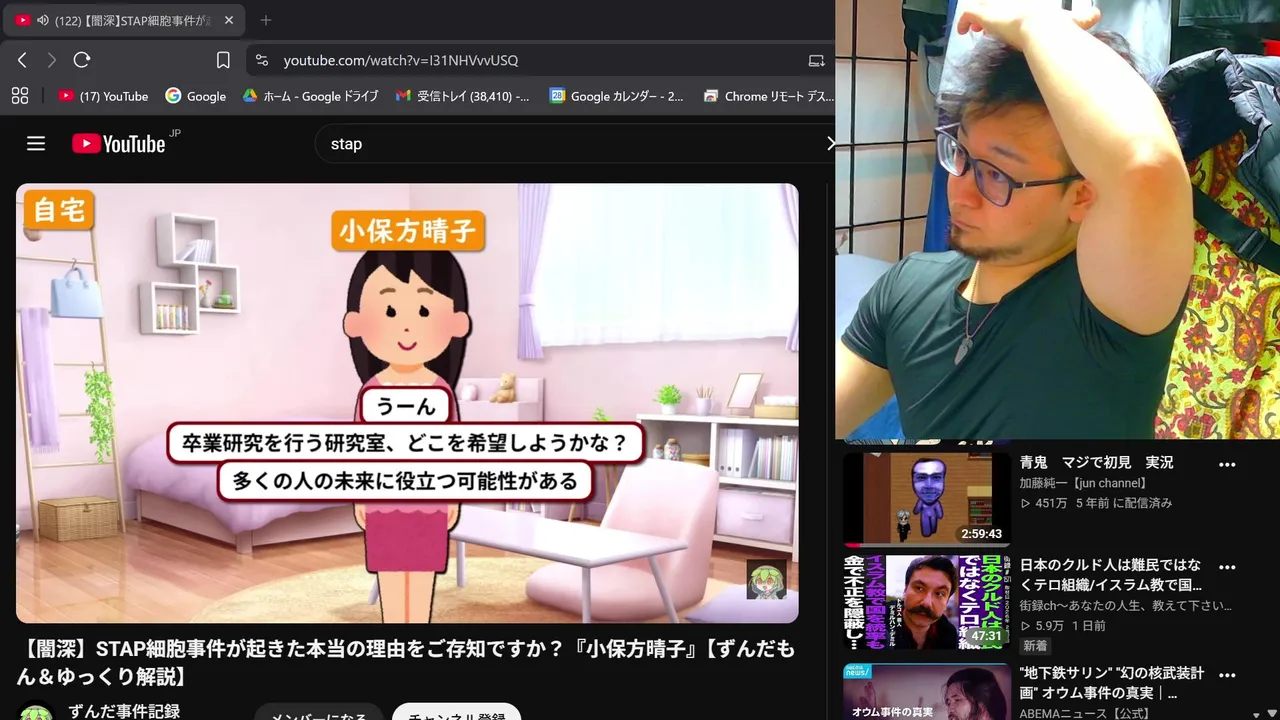Mute the tab using the speaker icon

(x=43, y=20)
